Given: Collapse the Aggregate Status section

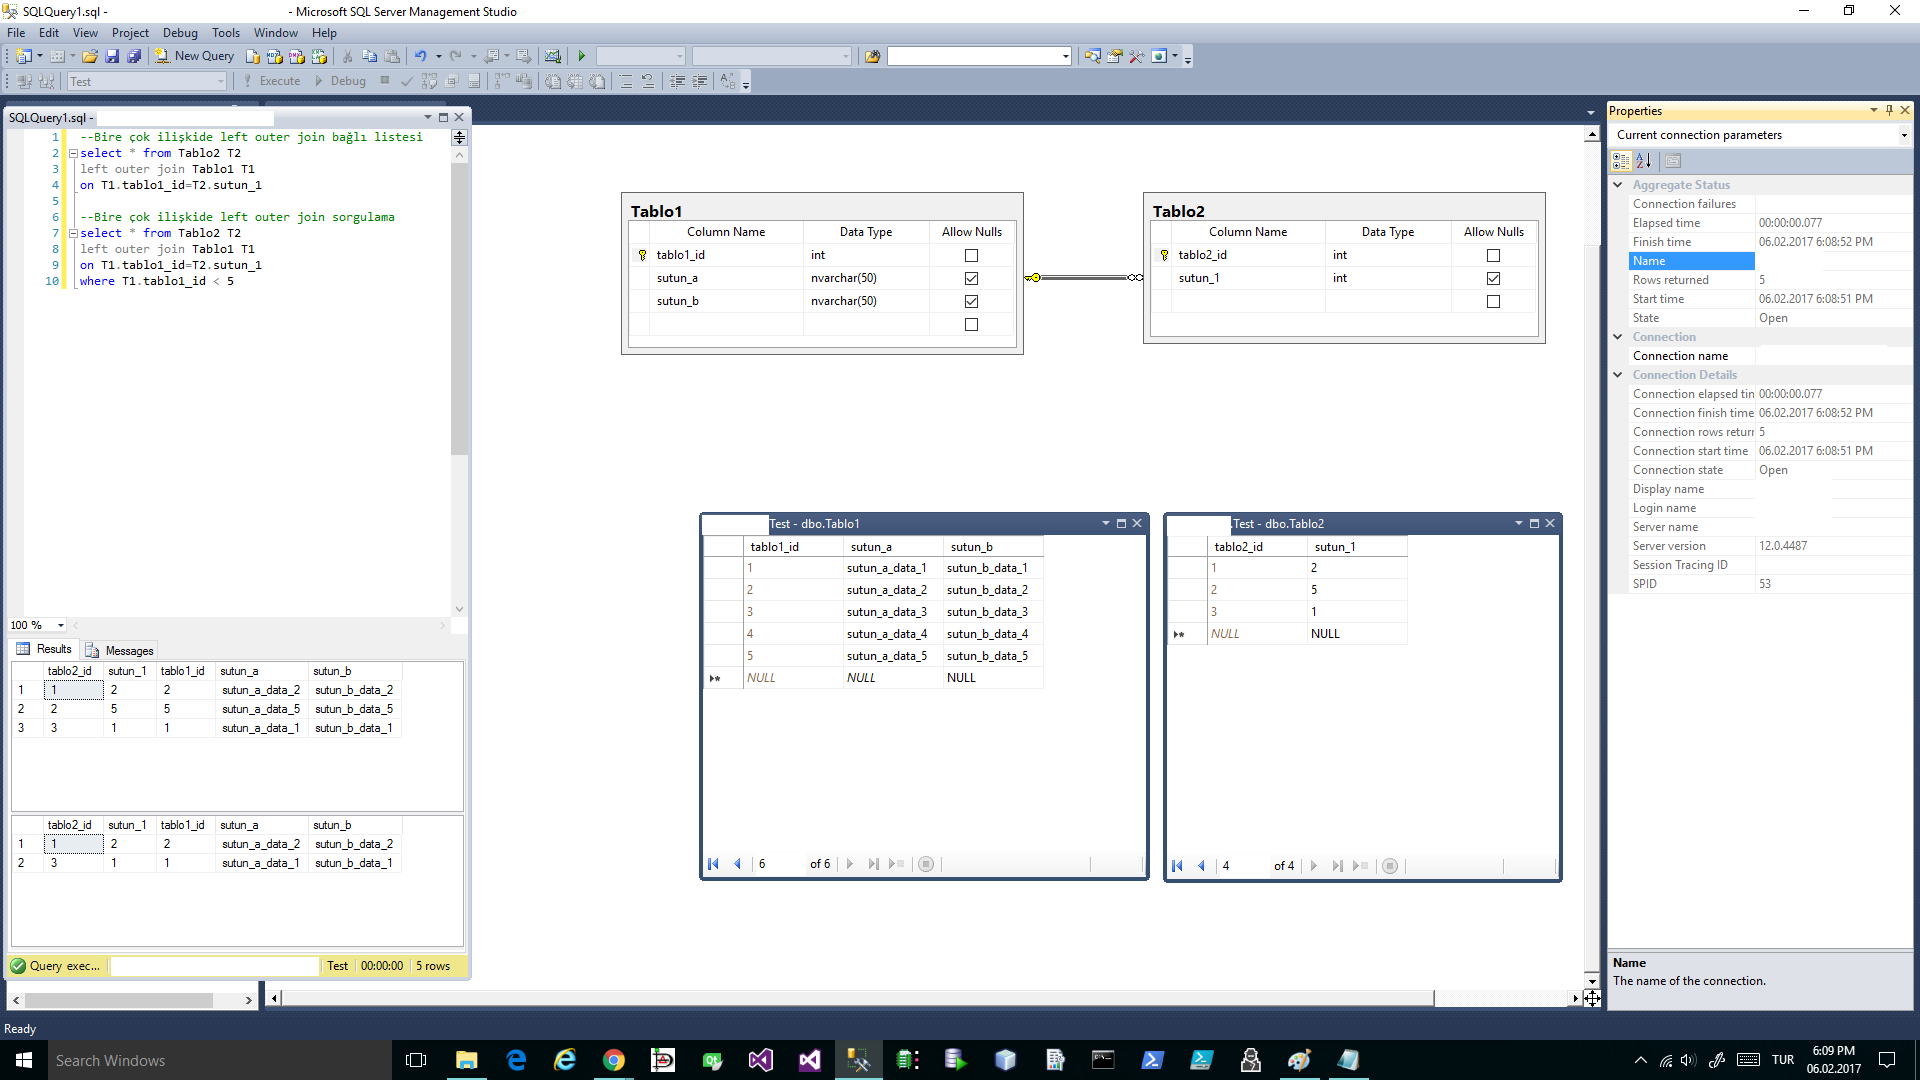Looking at the screenshot, I should coord(1618,185).
